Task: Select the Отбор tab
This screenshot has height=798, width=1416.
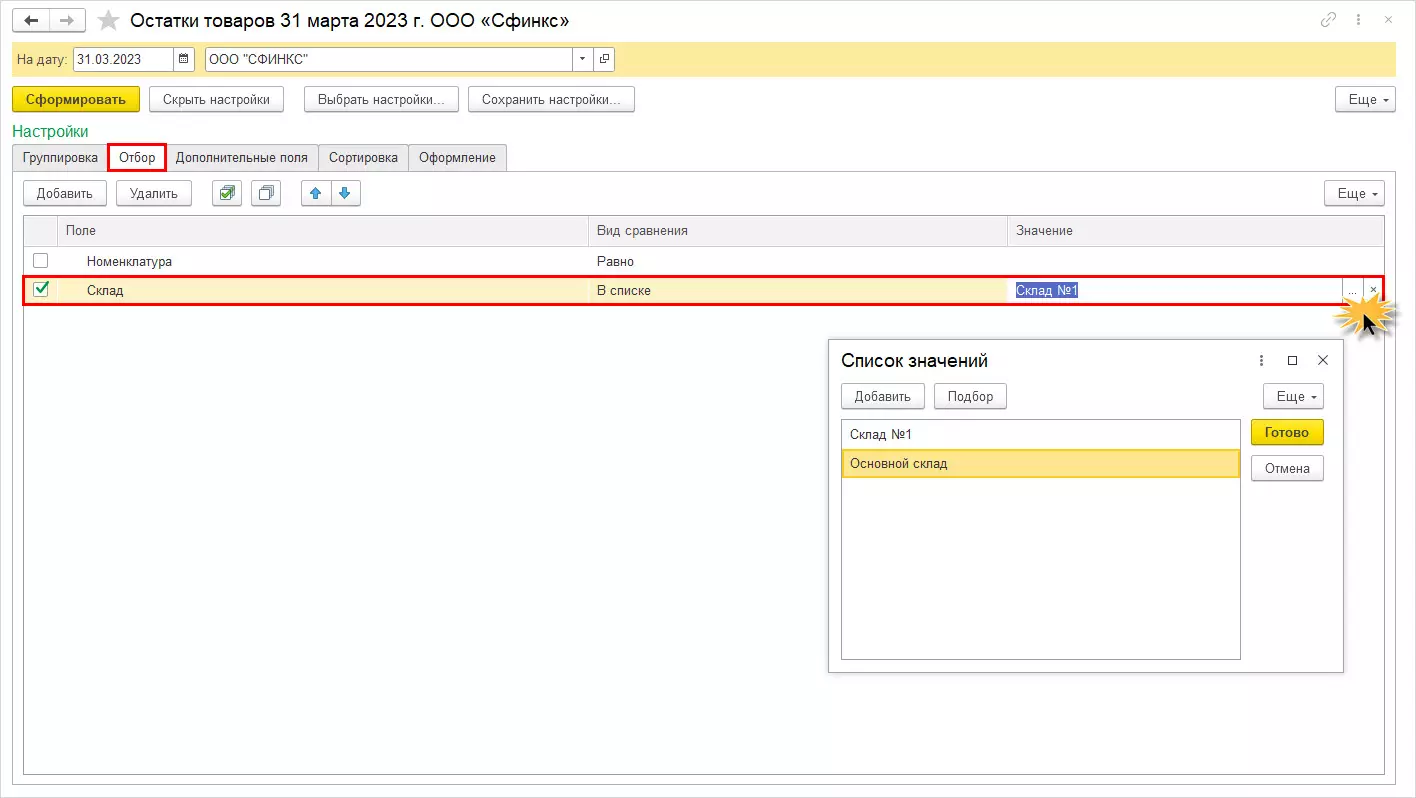Action: coord(137,157)
